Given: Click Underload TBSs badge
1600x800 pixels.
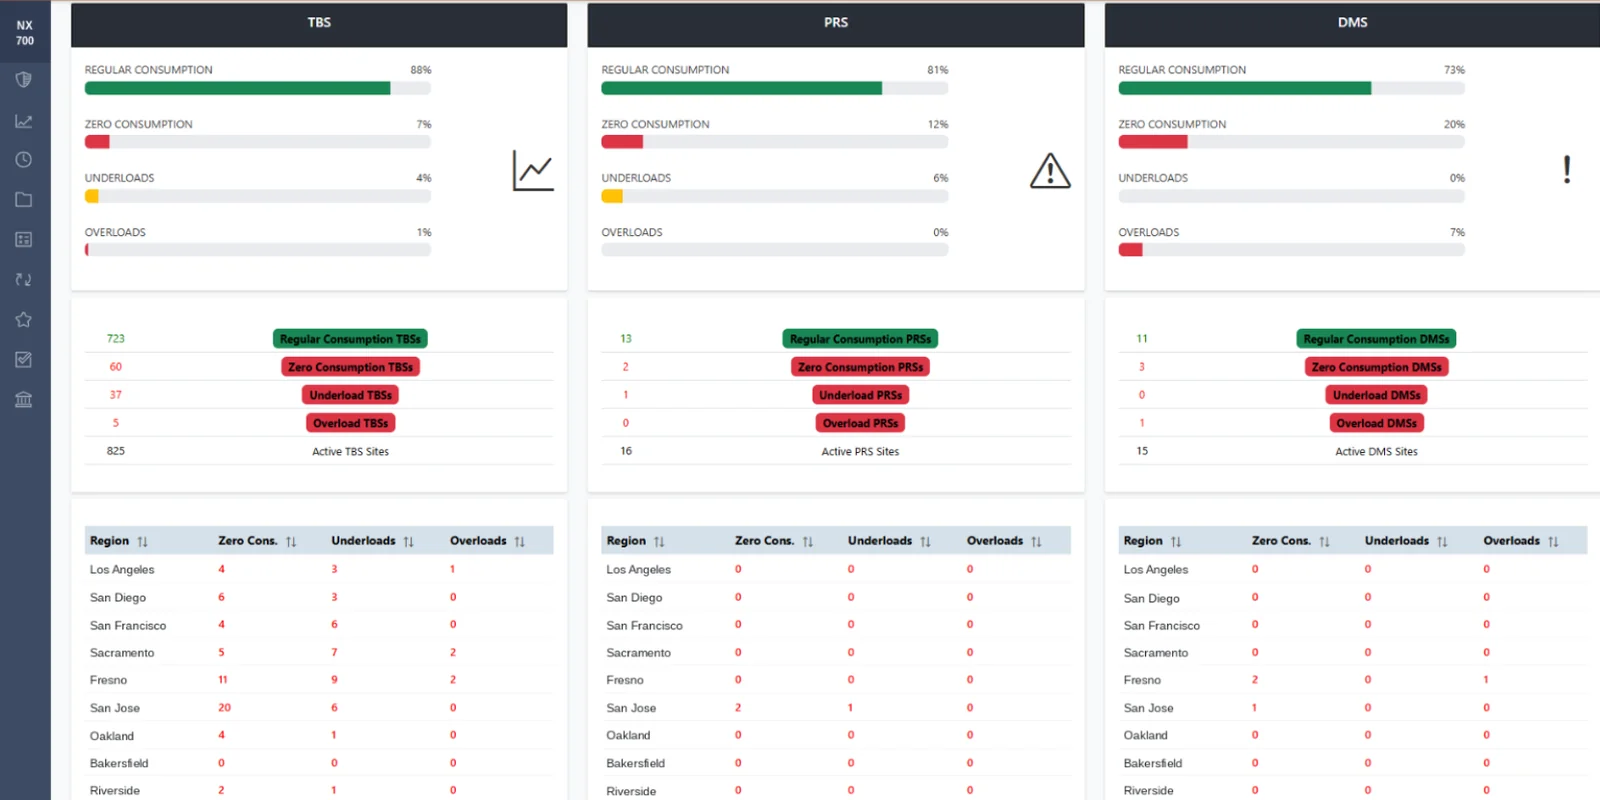Looking at the screenshot, I should pyautogui.click(x=350, y=395).
